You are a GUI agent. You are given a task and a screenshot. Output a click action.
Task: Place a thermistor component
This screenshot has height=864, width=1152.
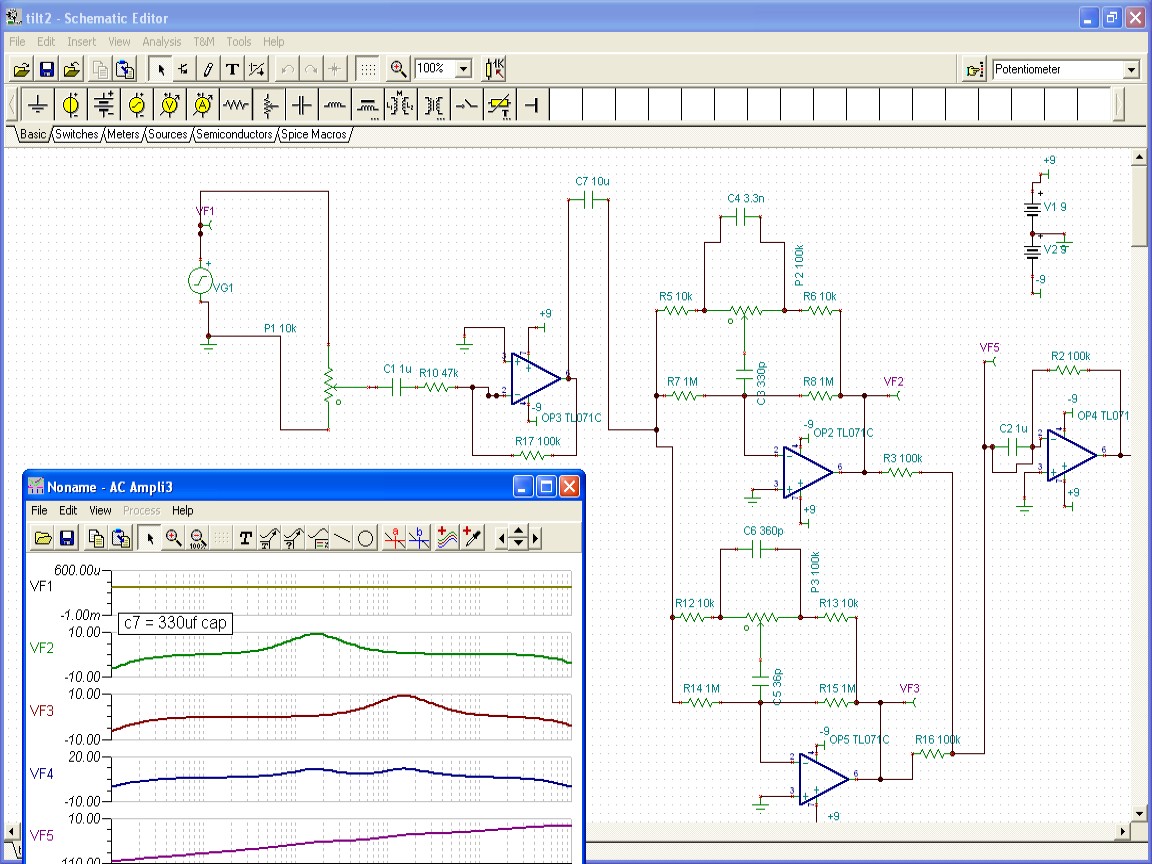tap(500, 105)
